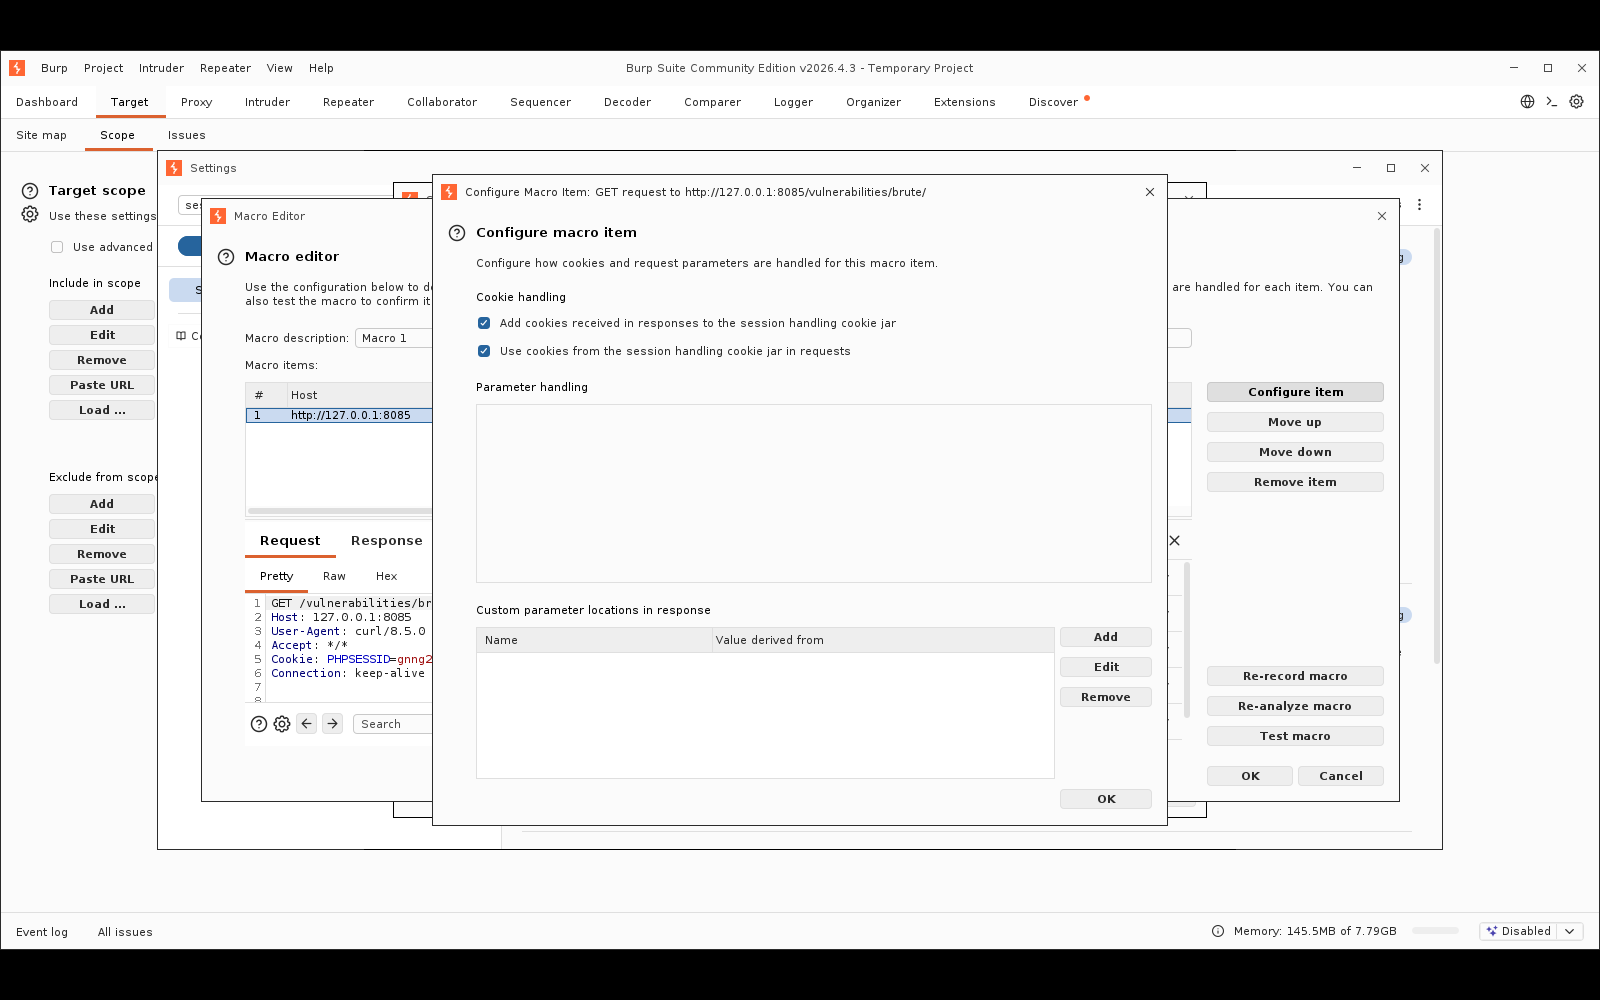Screen dimensions: 1600x1000
Task: Switch to Issues sub-tab
Action: pyautogui.click(x=186, y=135)
